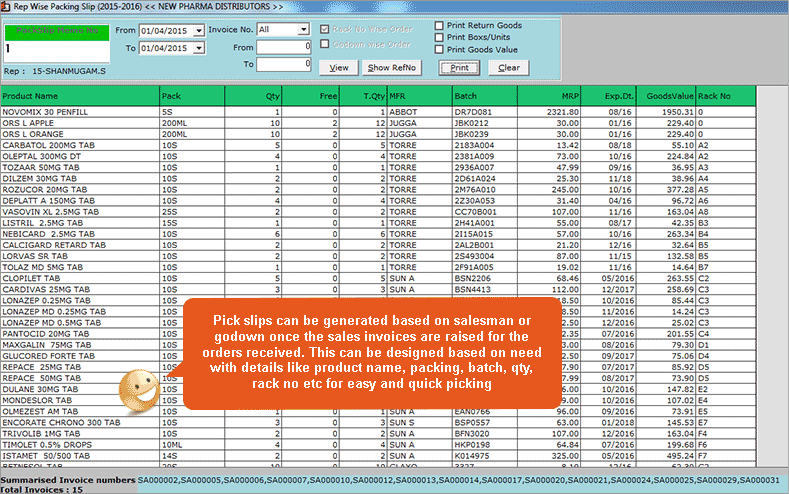This screenshot has width=789, height=494.
Task: Check the Print Goods Value option
Action: coord(440,49)
